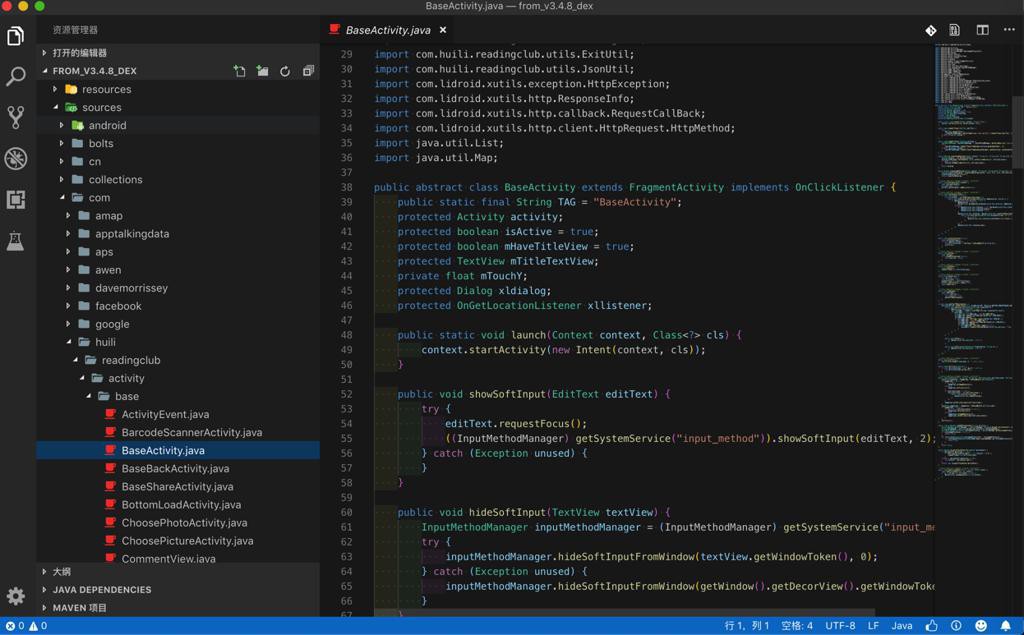Viewport: 1024px width, 635px height.
Task: Collapse the activity folder
Action: pos(178,378)
